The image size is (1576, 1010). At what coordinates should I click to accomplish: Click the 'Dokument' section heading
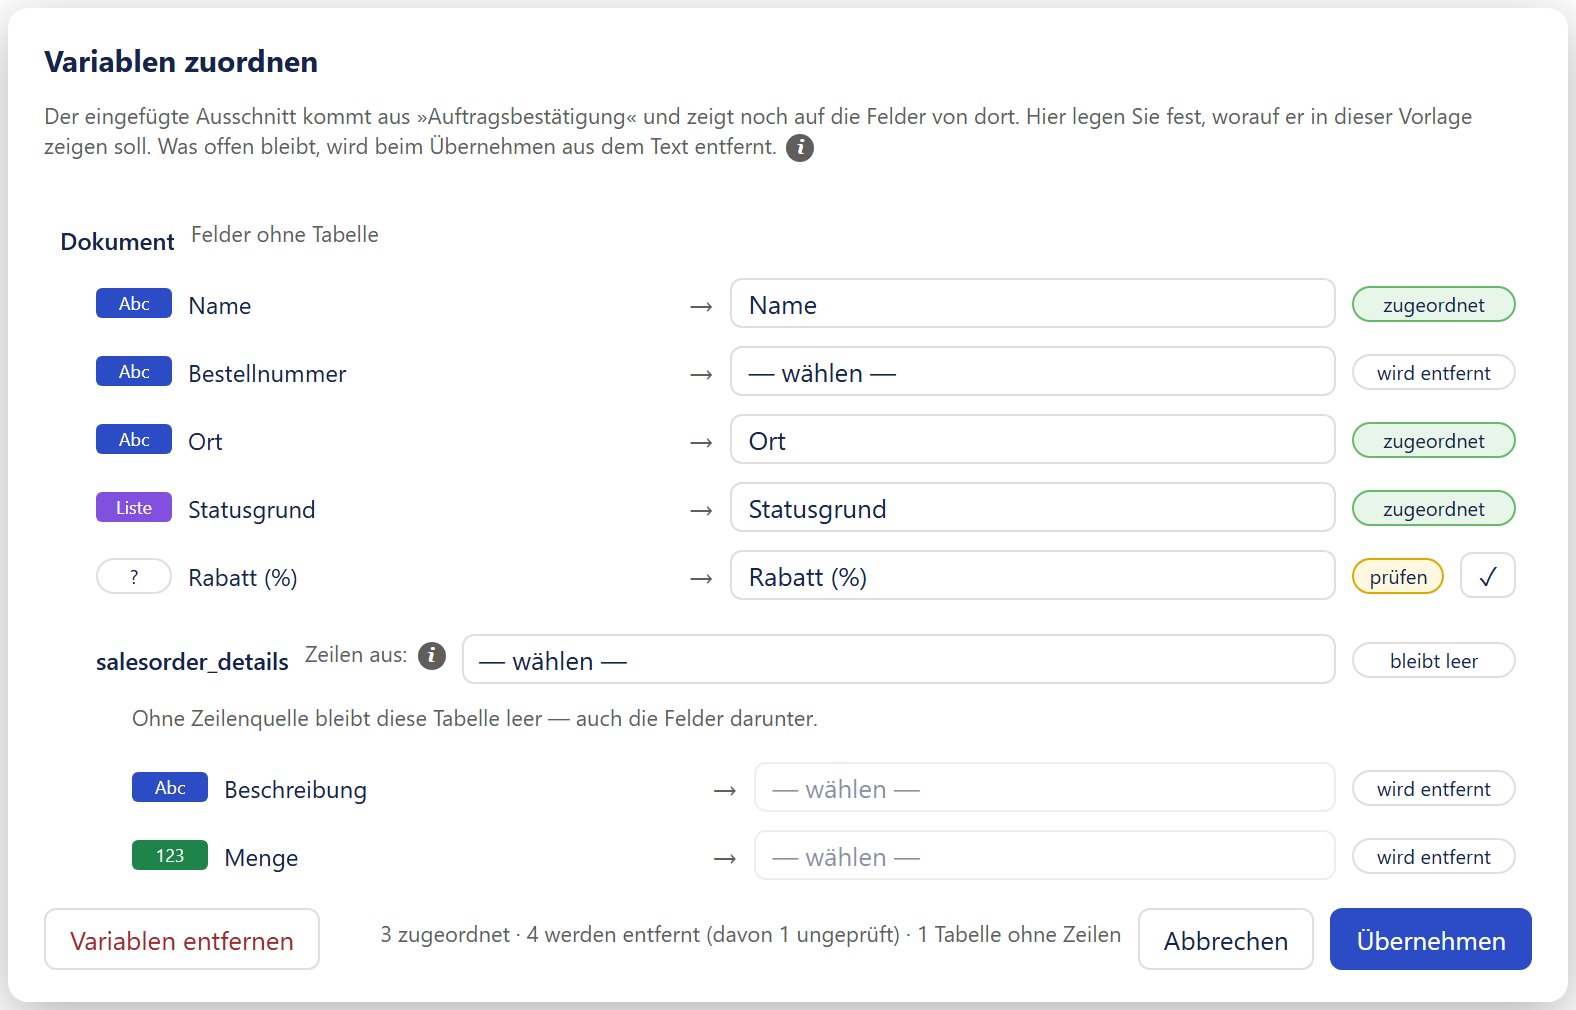coord(117,242)
